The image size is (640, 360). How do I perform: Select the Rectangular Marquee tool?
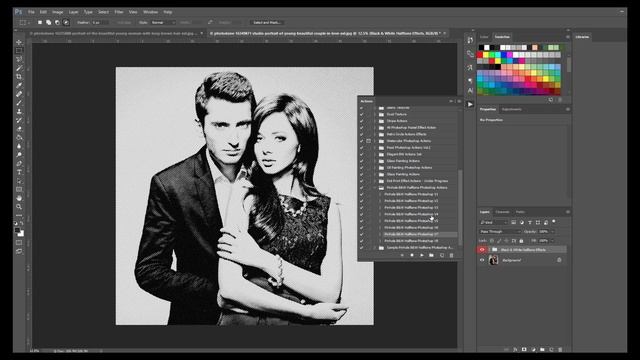[x=19, y=51]
